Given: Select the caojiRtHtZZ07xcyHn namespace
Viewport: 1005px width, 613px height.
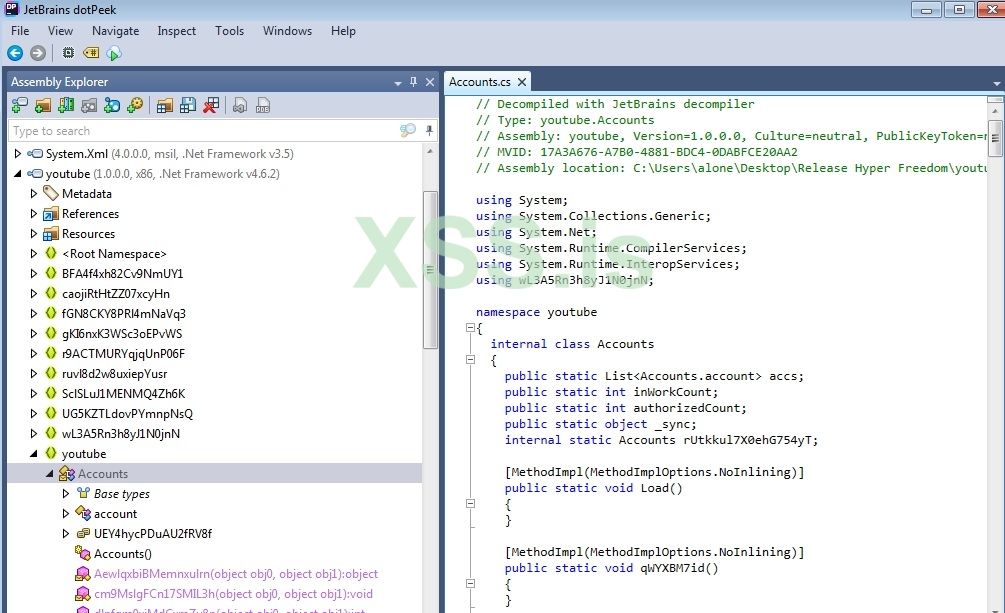Looking at the screenshot, I should point(116,294).
